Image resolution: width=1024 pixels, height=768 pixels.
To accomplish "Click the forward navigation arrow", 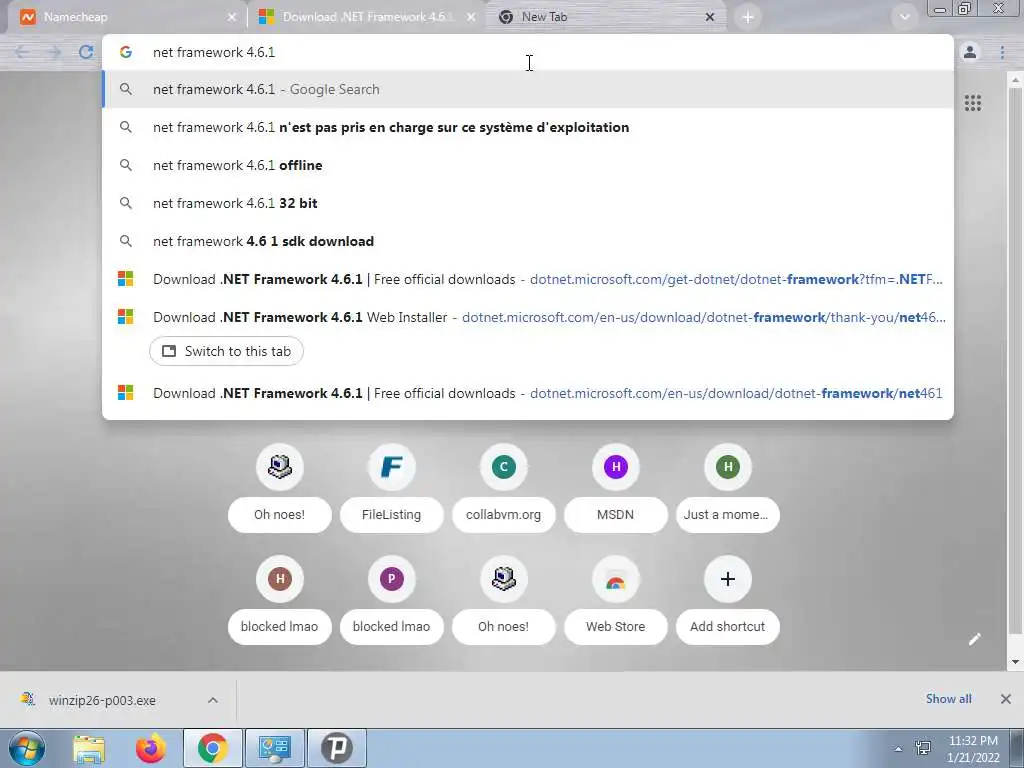I will pyautogui.click(x=54, y=52).
